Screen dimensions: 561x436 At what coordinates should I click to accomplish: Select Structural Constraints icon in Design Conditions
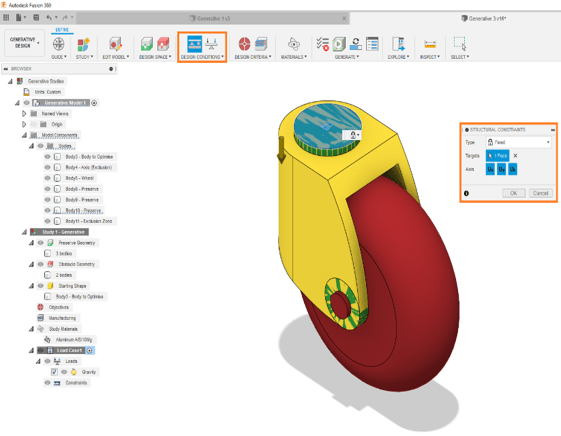195,44
